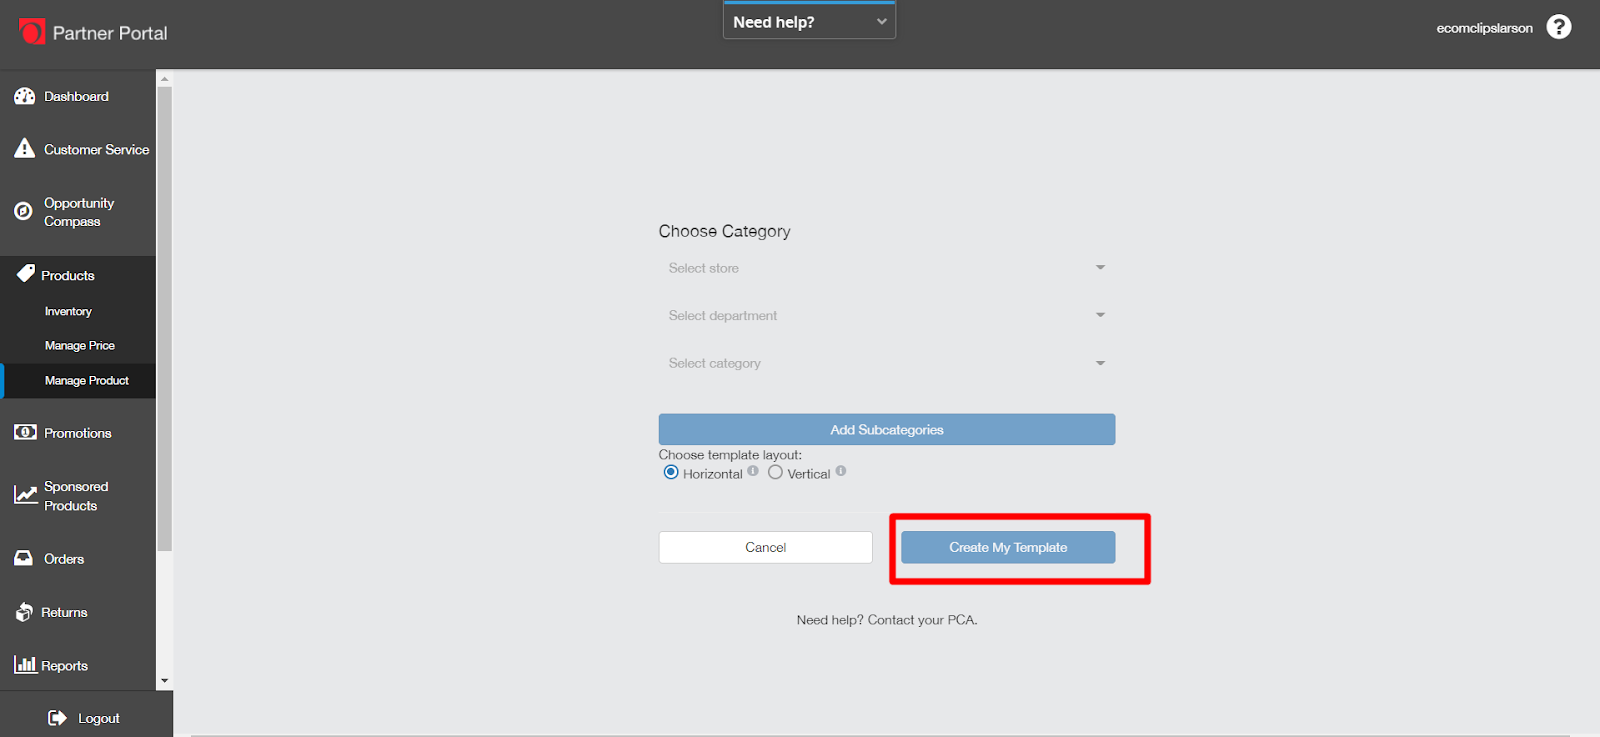Viewport: 1600px width, 737px height.
Task: Click the Sponsored Products chart icon
Action: [x=26, y=495]
